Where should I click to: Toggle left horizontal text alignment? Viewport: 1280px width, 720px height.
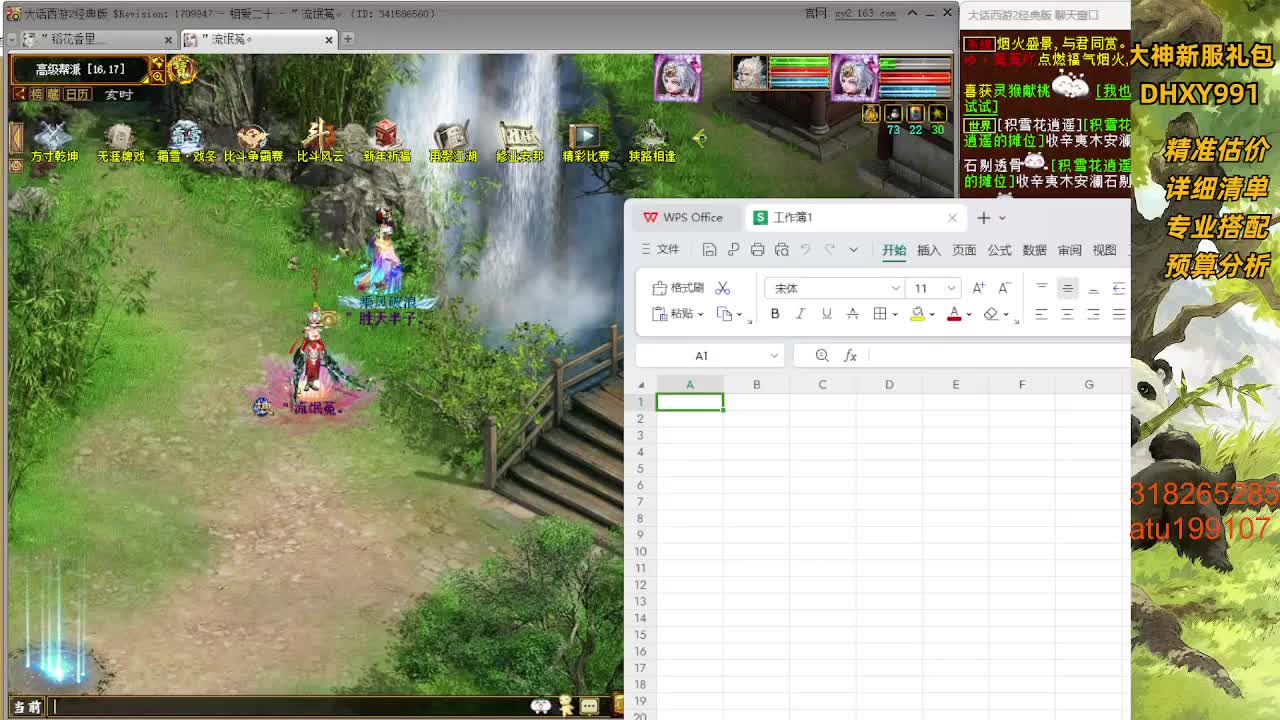(1041, 314)
